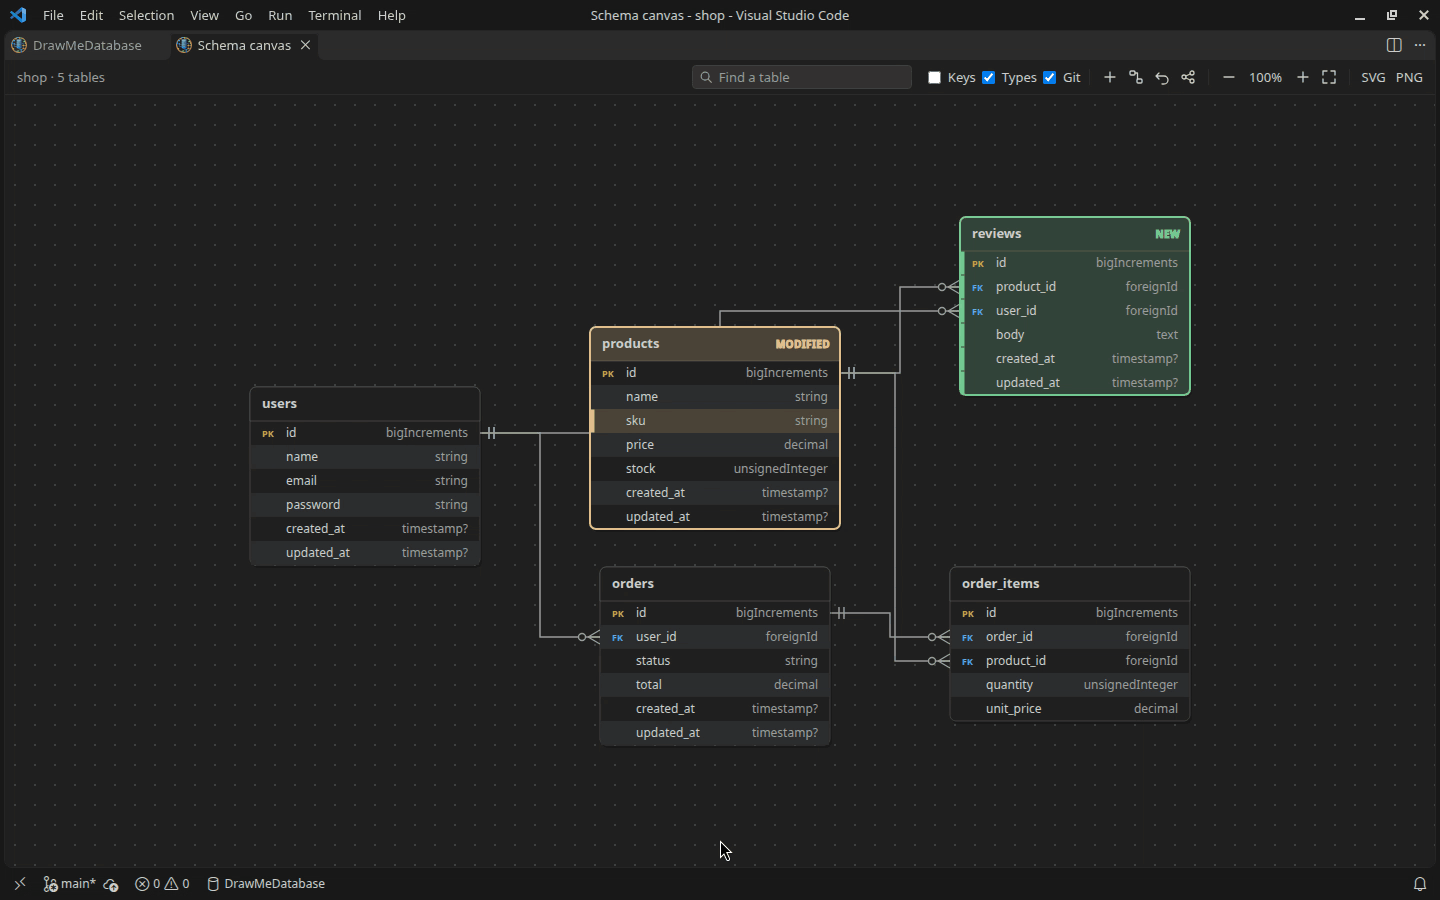The width and height of the screenshot is (1440, 900).
Task: Uncheck the Git checkbox
Action: tap(1050, 77)
